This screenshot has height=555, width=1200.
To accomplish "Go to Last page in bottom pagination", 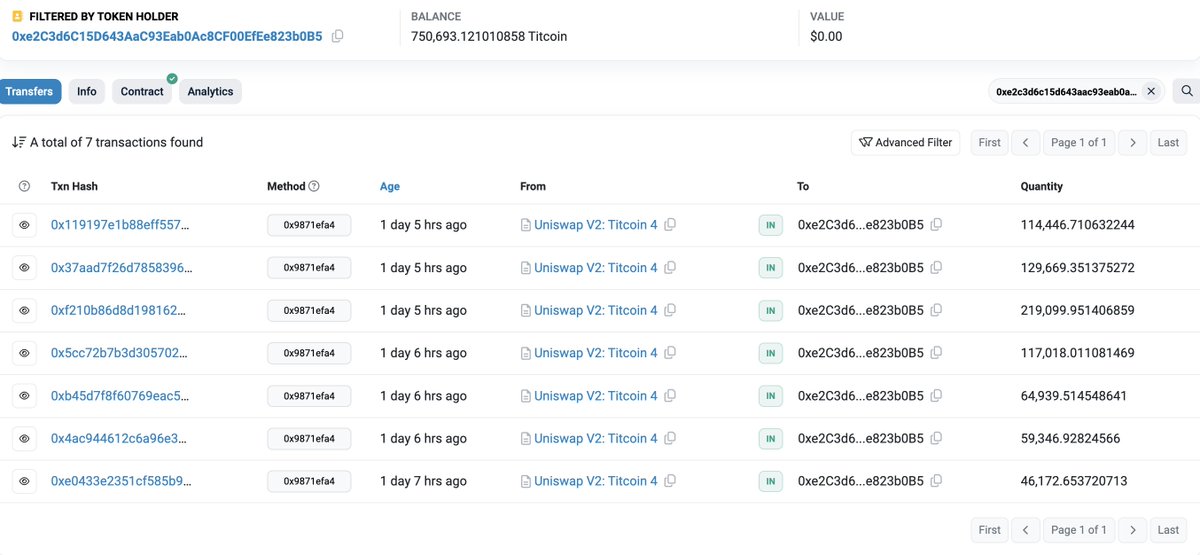I will click(x=1169, y=530).
